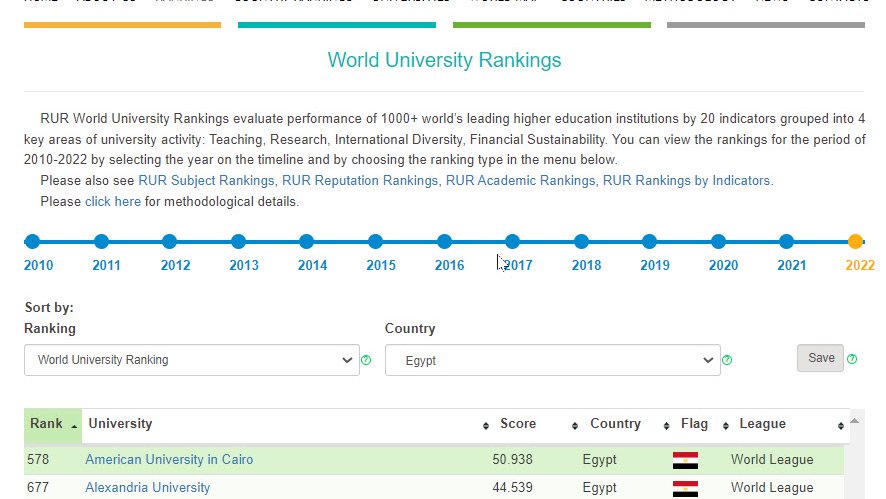Click rank 578 cell

coord(38,459)
